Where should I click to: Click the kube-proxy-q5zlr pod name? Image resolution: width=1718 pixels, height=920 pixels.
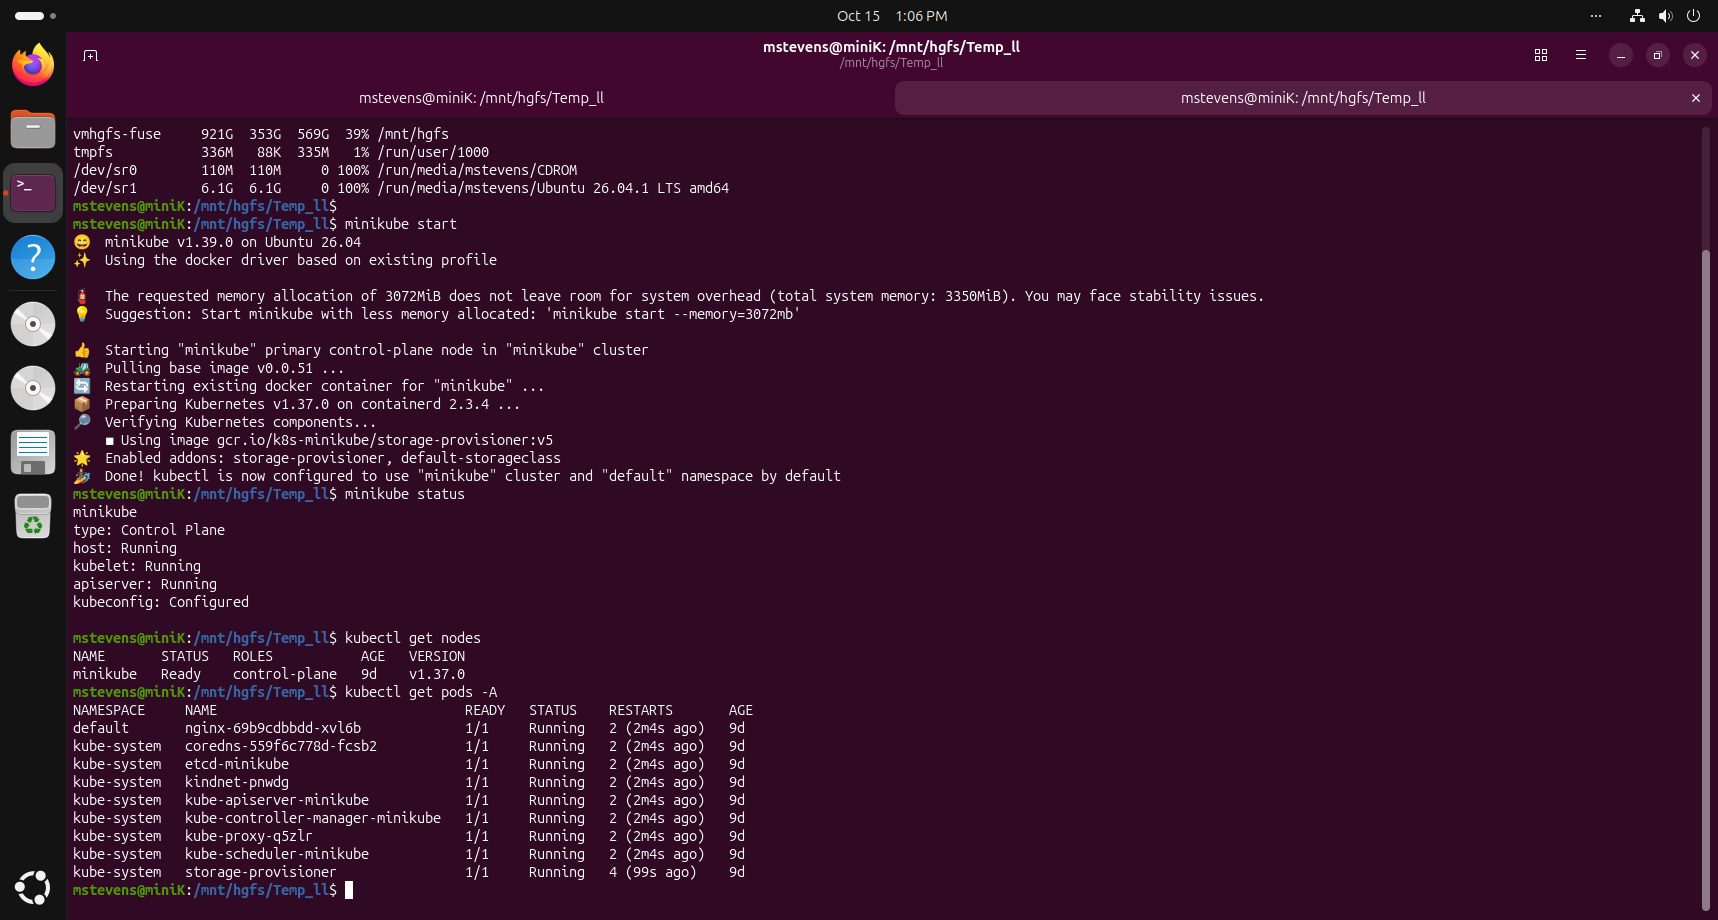(249, 836)
